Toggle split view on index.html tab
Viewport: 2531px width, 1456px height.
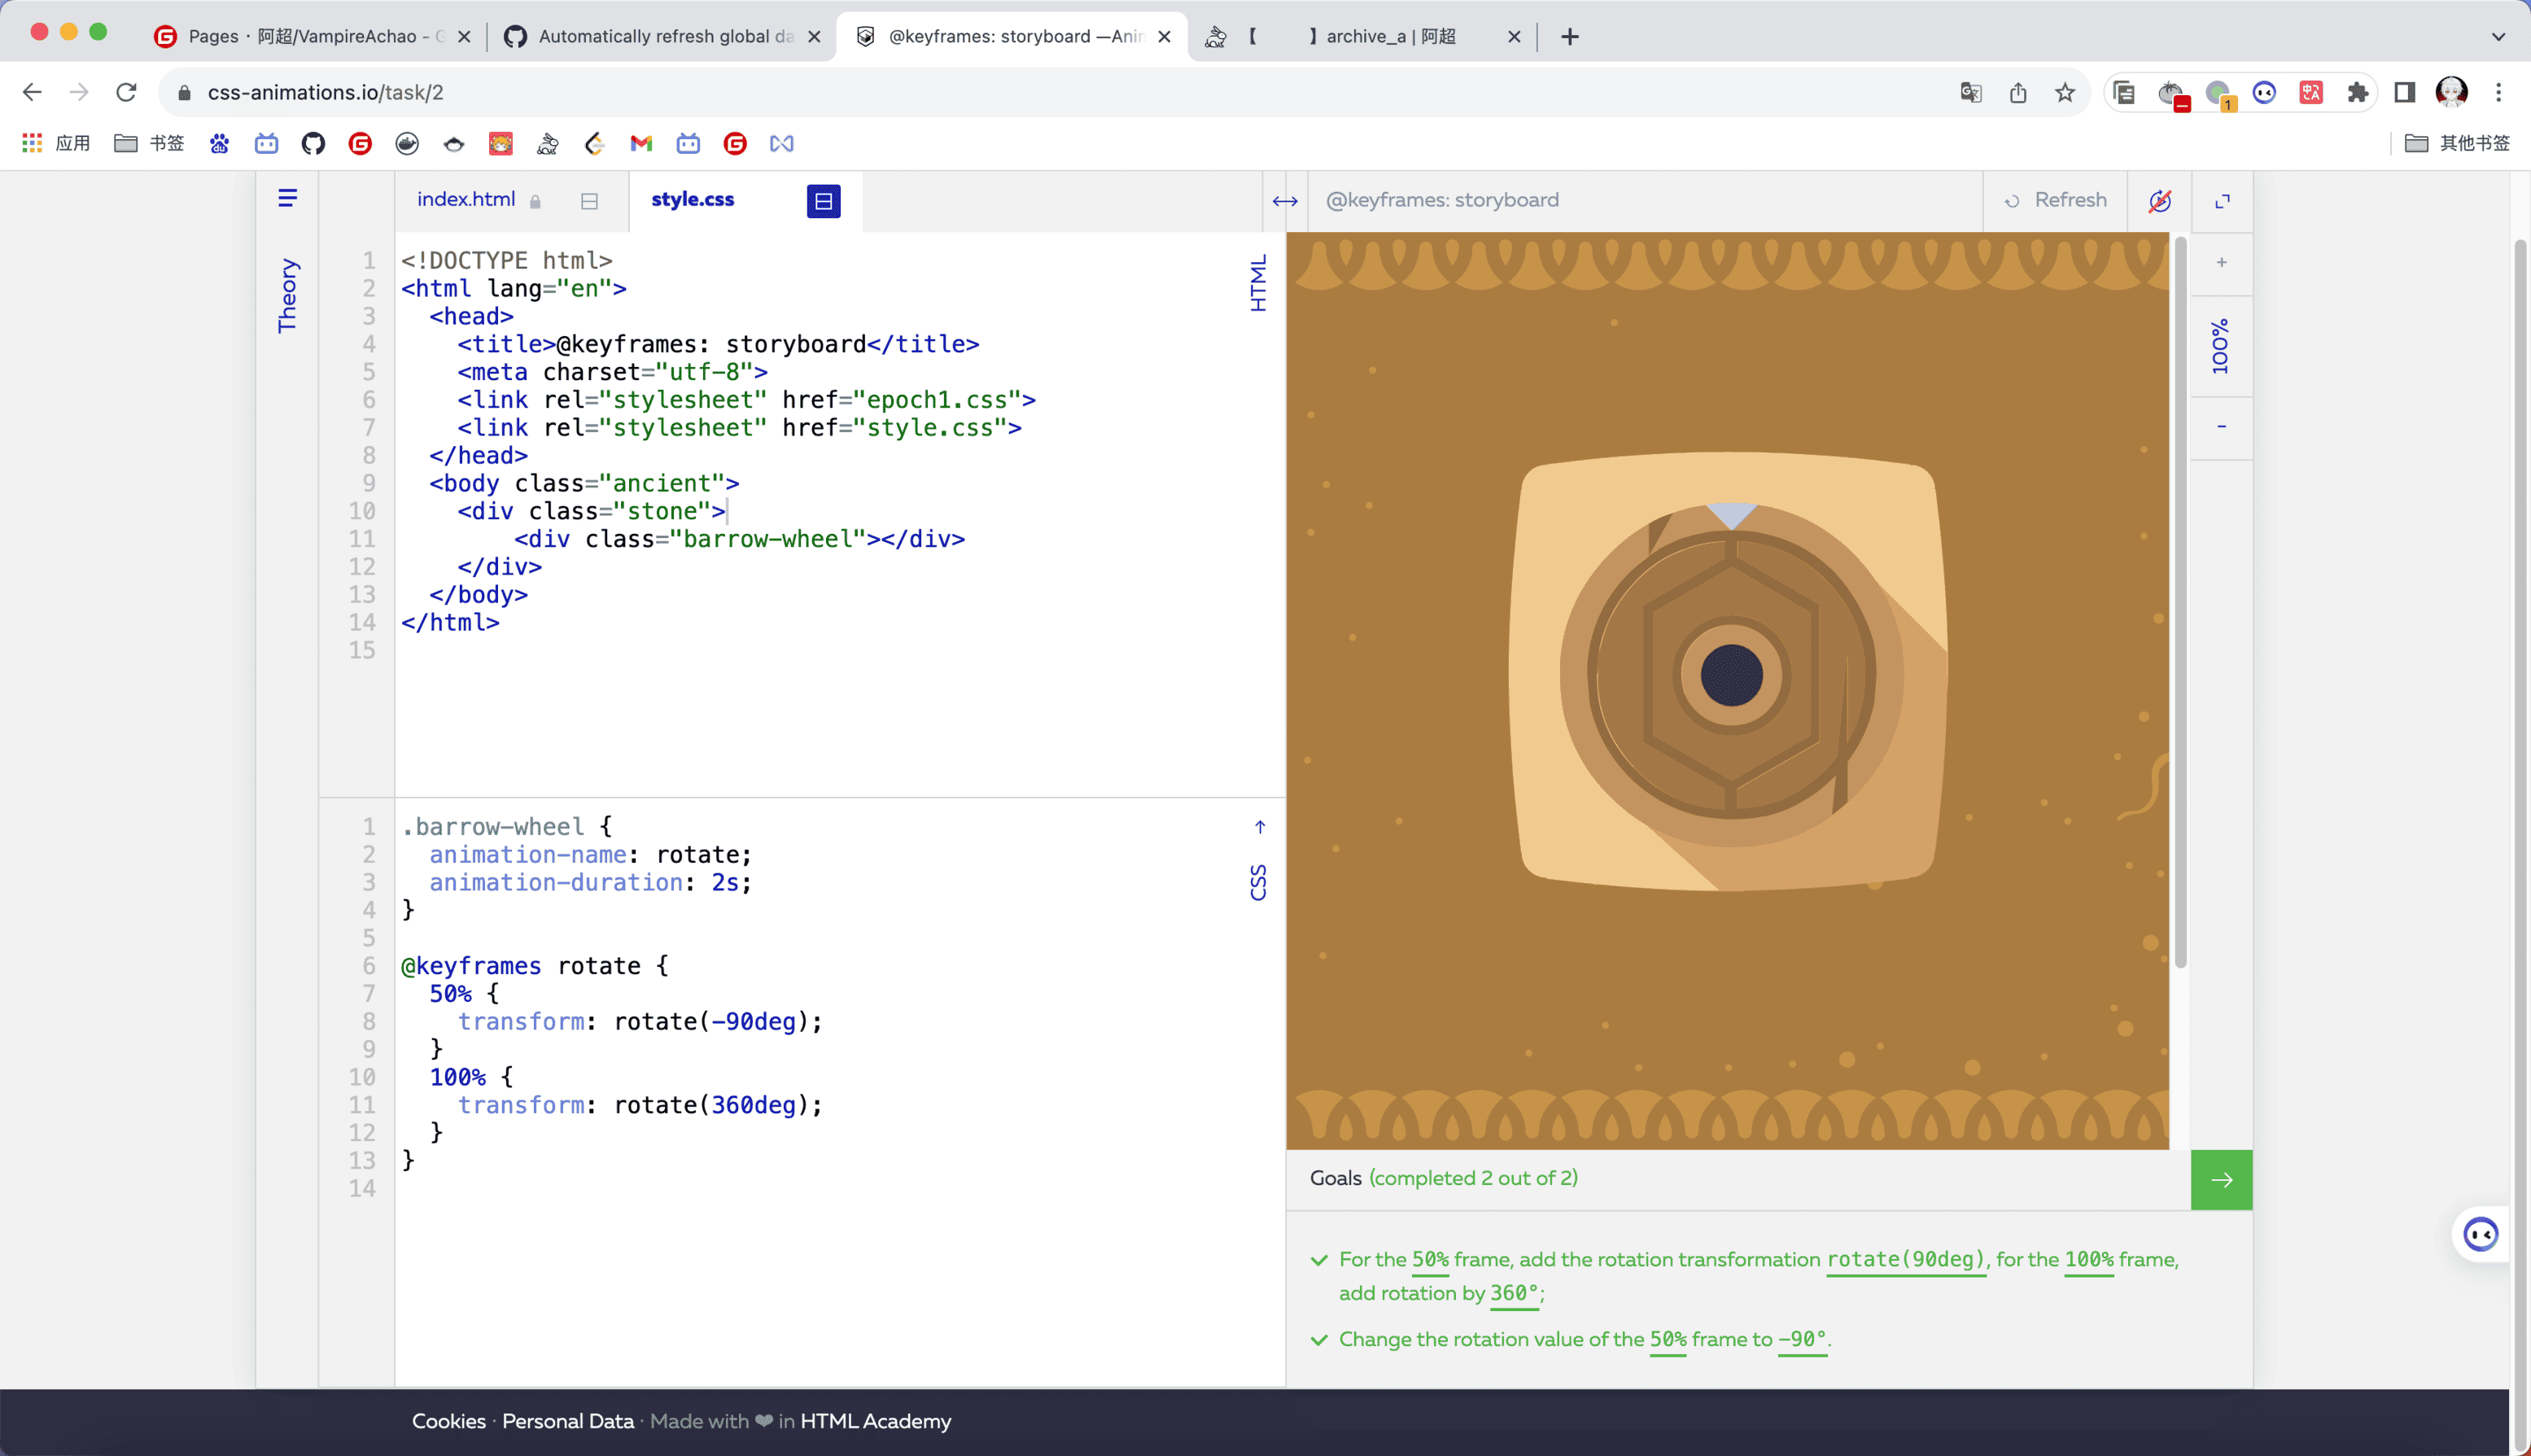[589, 201]
